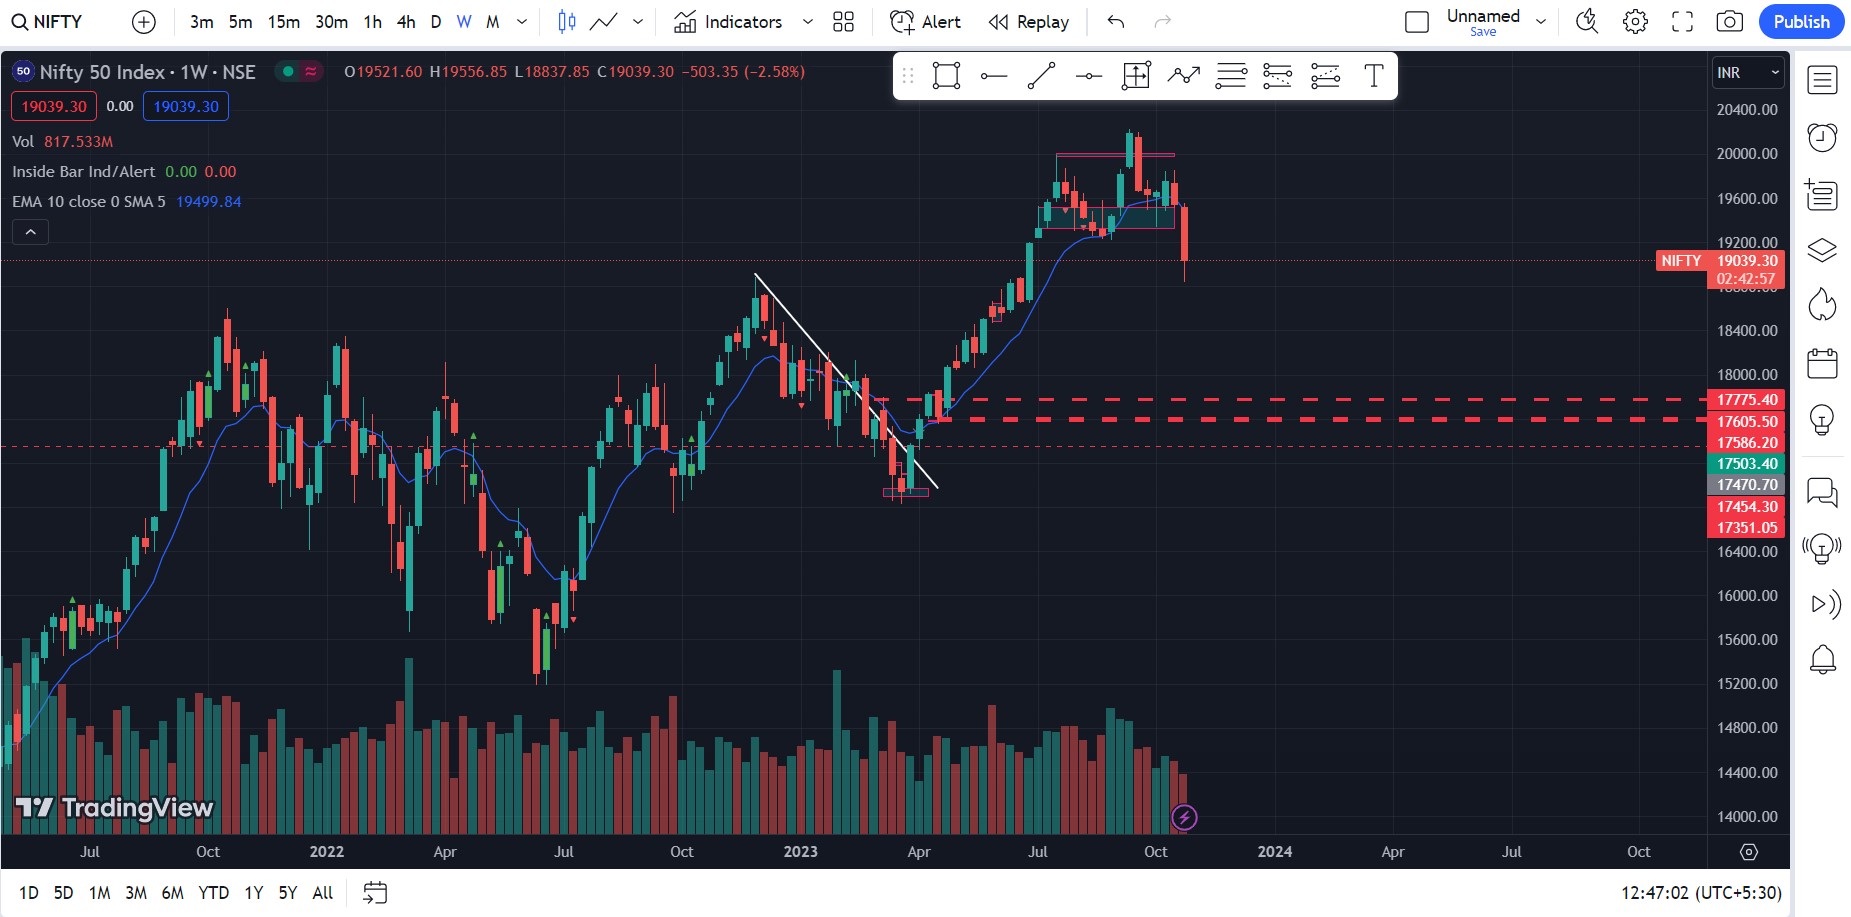Open Quick Search lightning icon
Screen dimensions: 1851x917
pos(1587,22)
